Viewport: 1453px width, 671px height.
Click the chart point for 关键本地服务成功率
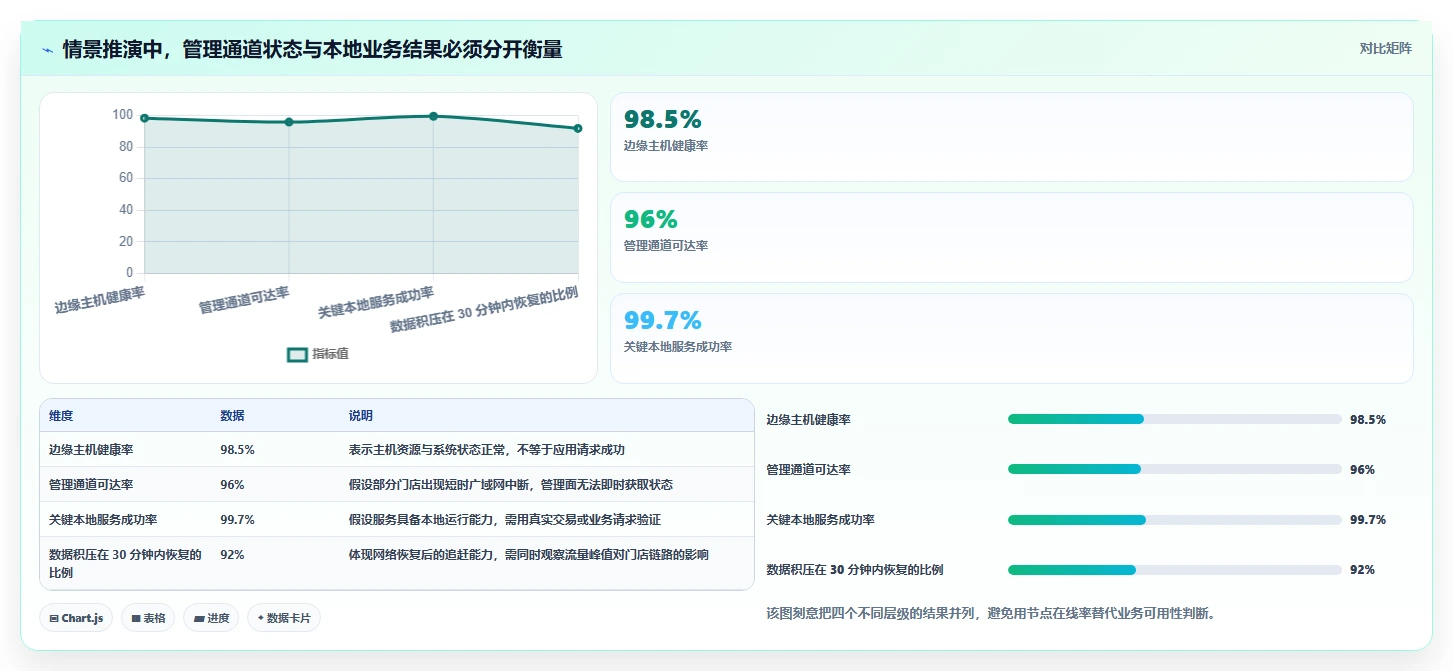tap(433, 116)
